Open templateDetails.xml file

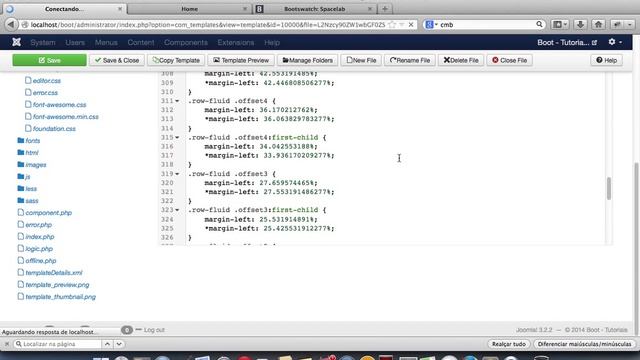coord(50,273)
